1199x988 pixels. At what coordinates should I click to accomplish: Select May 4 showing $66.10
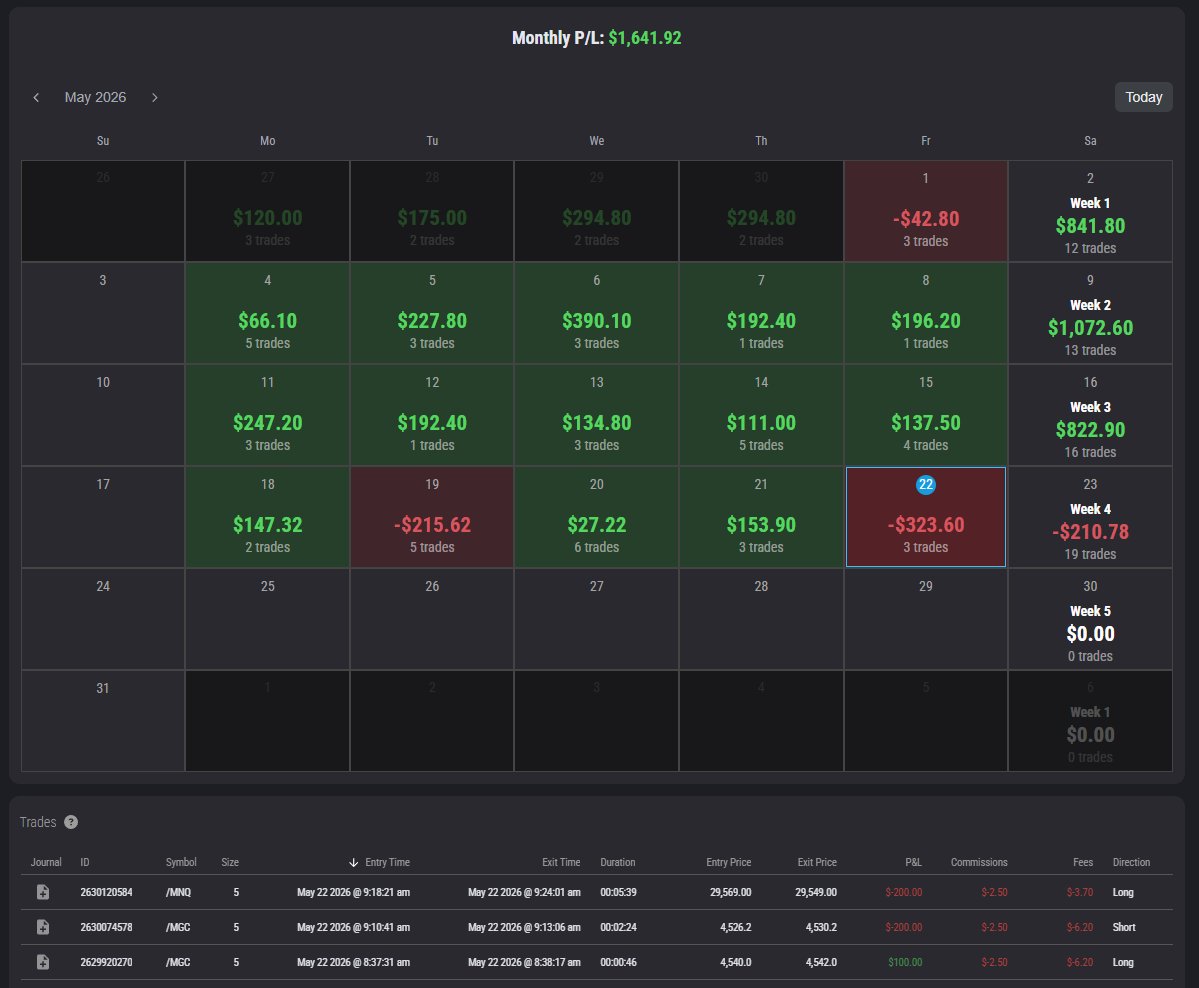(x=268, y=313)
